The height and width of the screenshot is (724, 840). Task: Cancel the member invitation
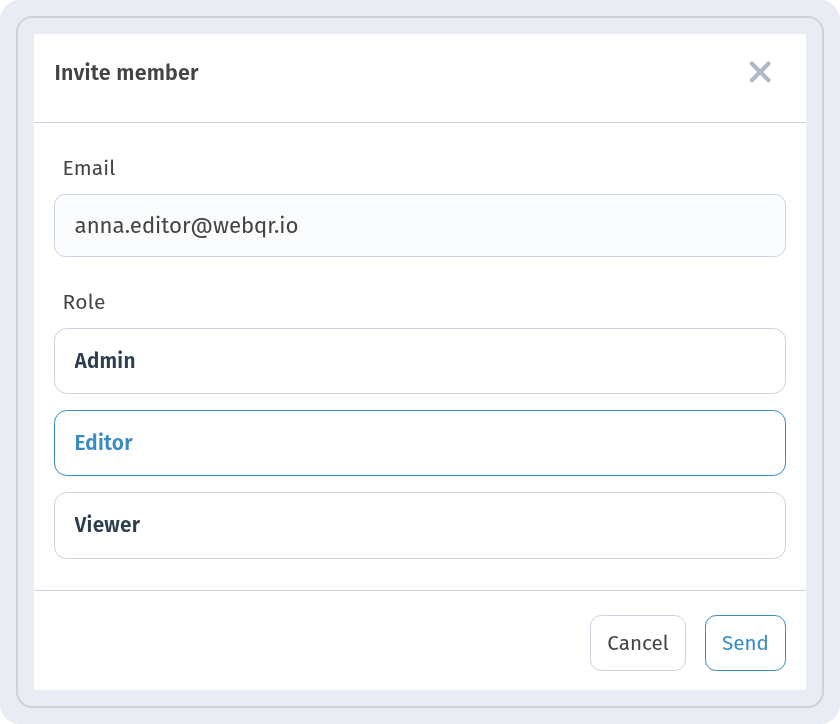point(638,643)
